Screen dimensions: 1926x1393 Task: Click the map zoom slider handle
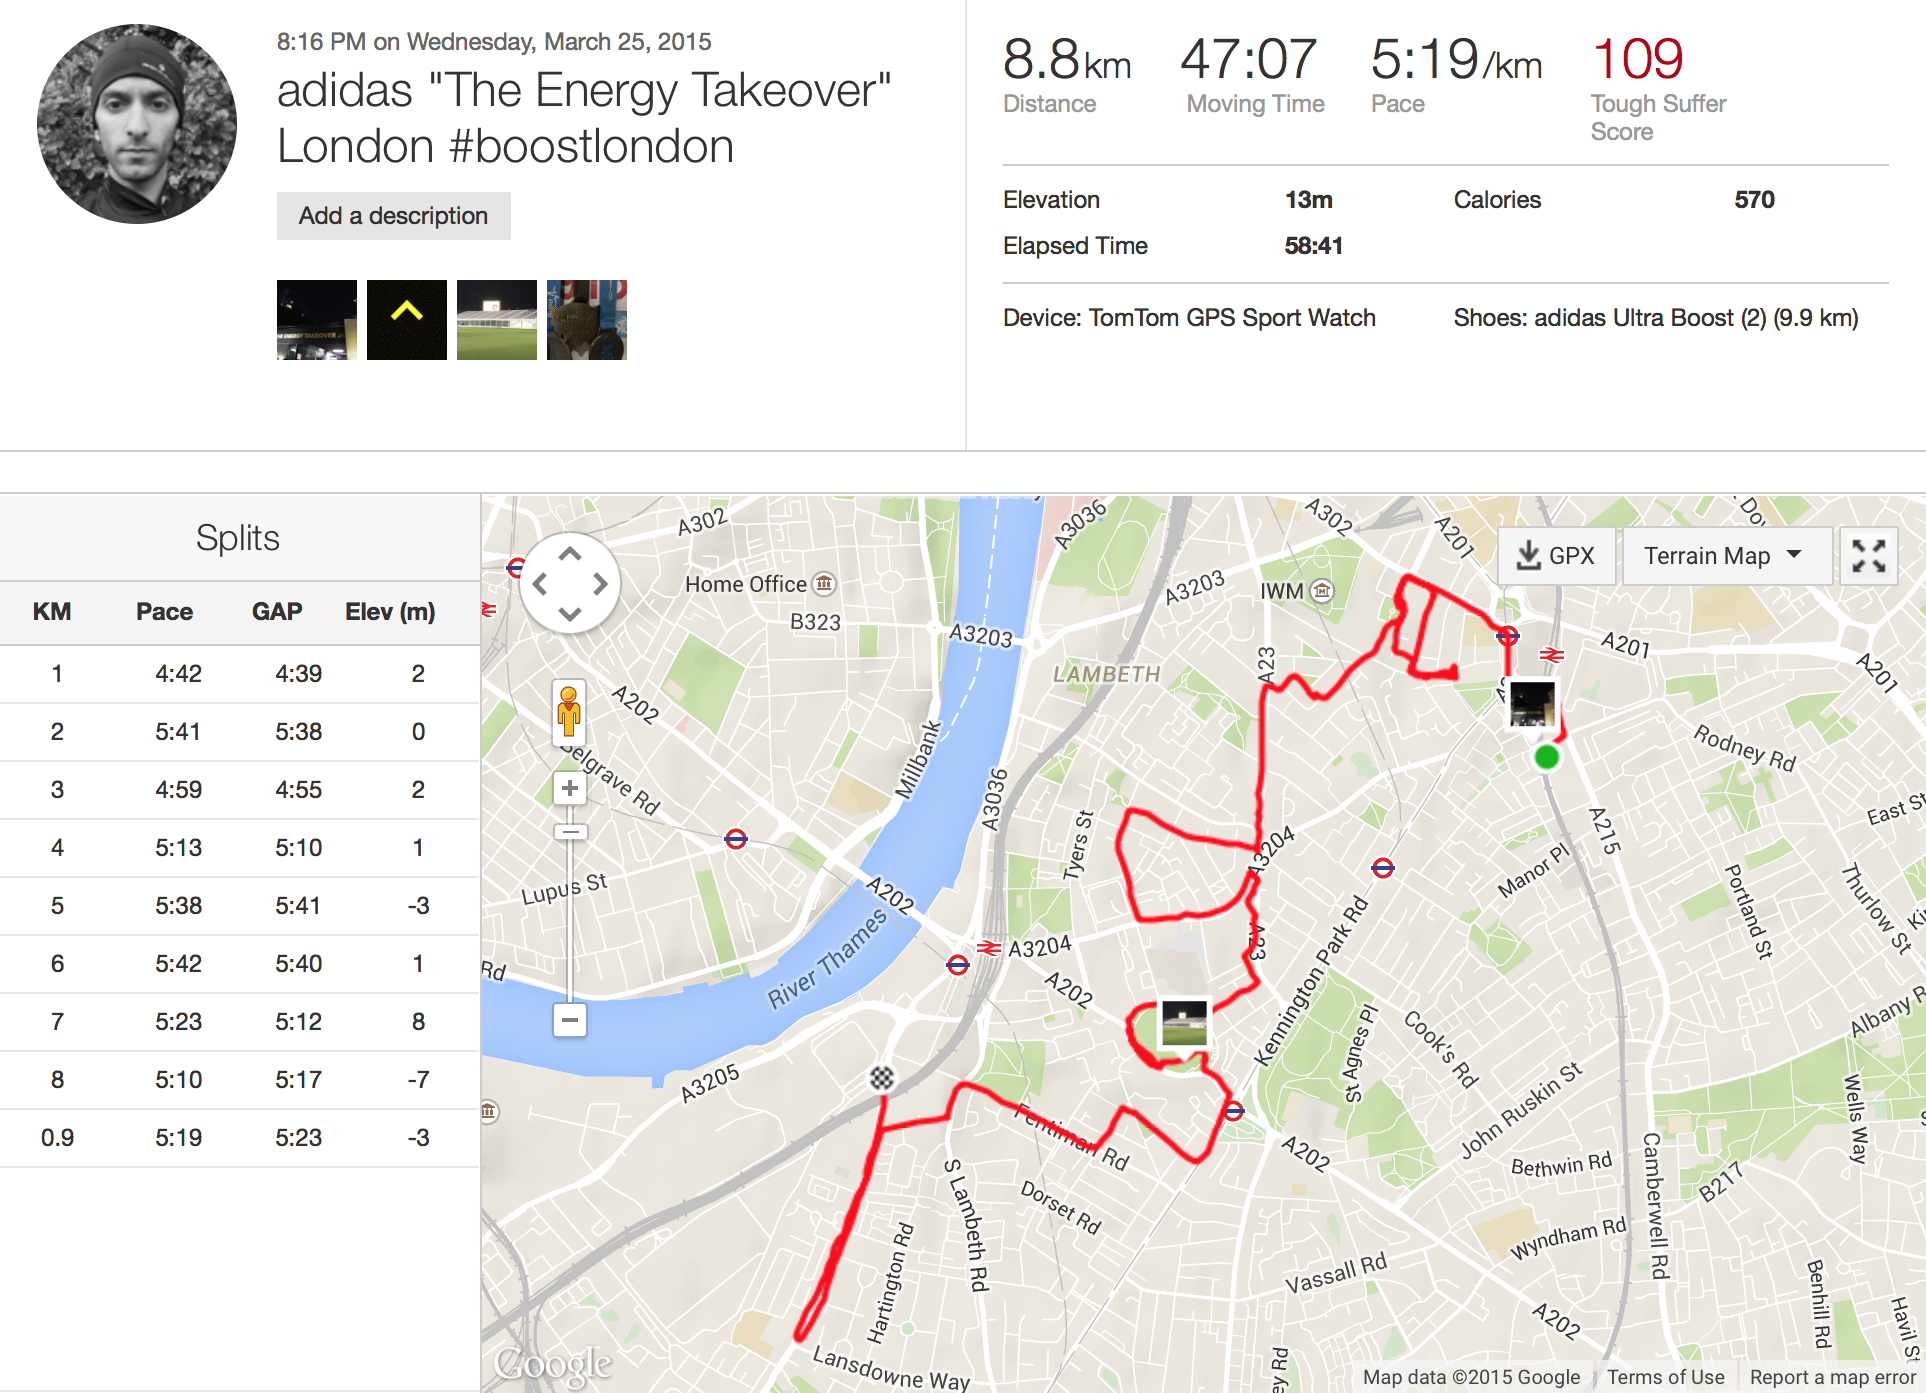coord(570,832)
